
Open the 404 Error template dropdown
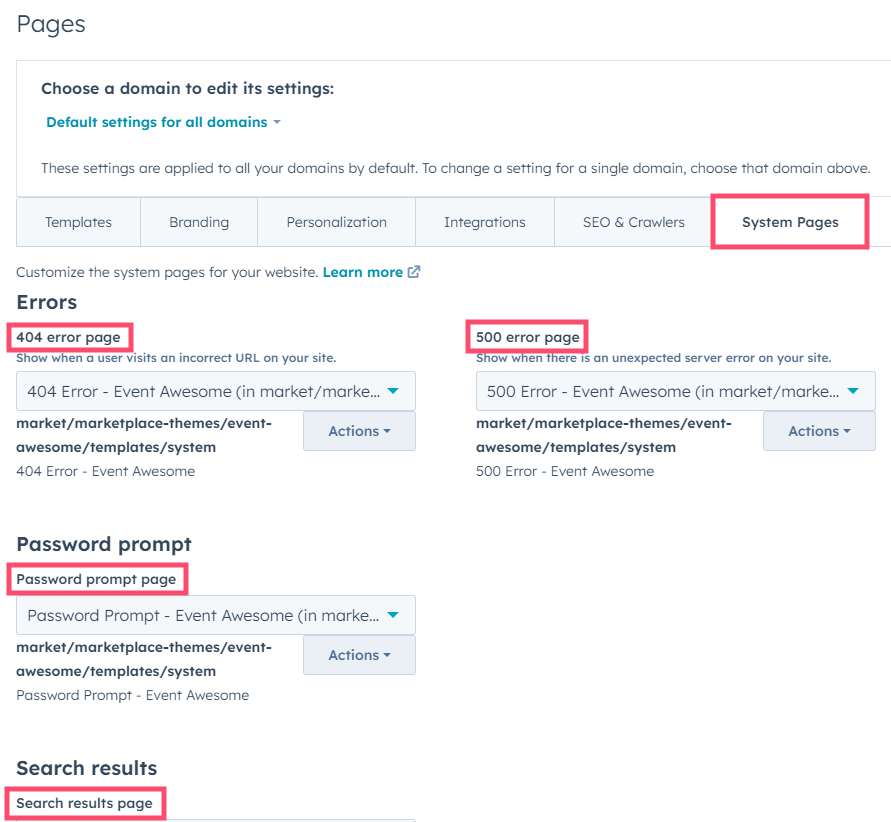point(216,391)
